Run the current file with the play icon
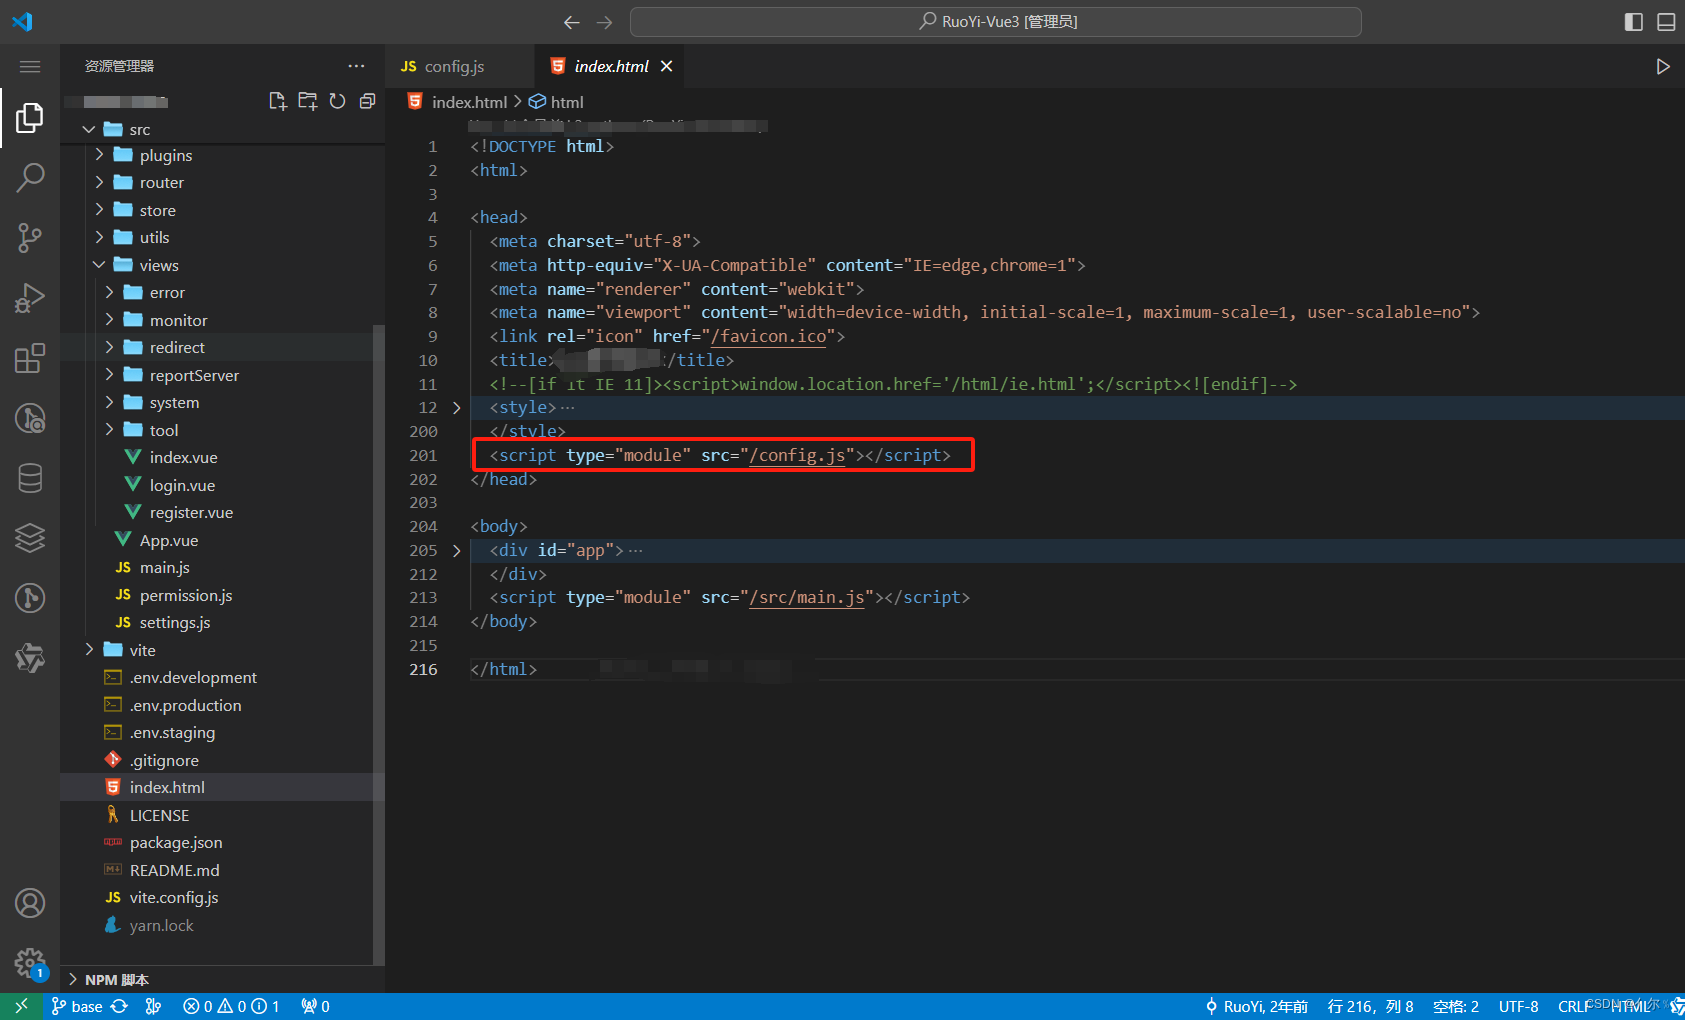The width and height of the screenshot is (1685, 1020). (x=1663, y=66)
